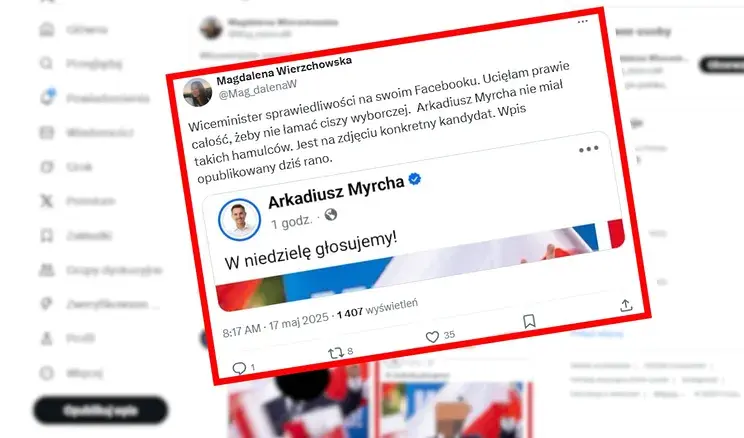The height and width of the screenshot is (438, 744).
Task: Bookmark the tweet by Magdalena Wierzchowska
Action: 530,321
